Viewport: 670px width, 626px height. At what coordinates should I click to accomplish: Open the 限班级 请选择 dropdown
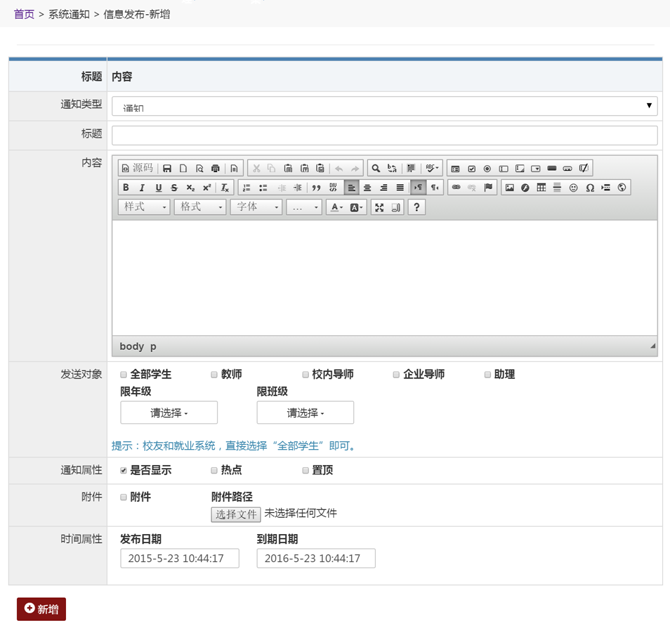point(305,413)
